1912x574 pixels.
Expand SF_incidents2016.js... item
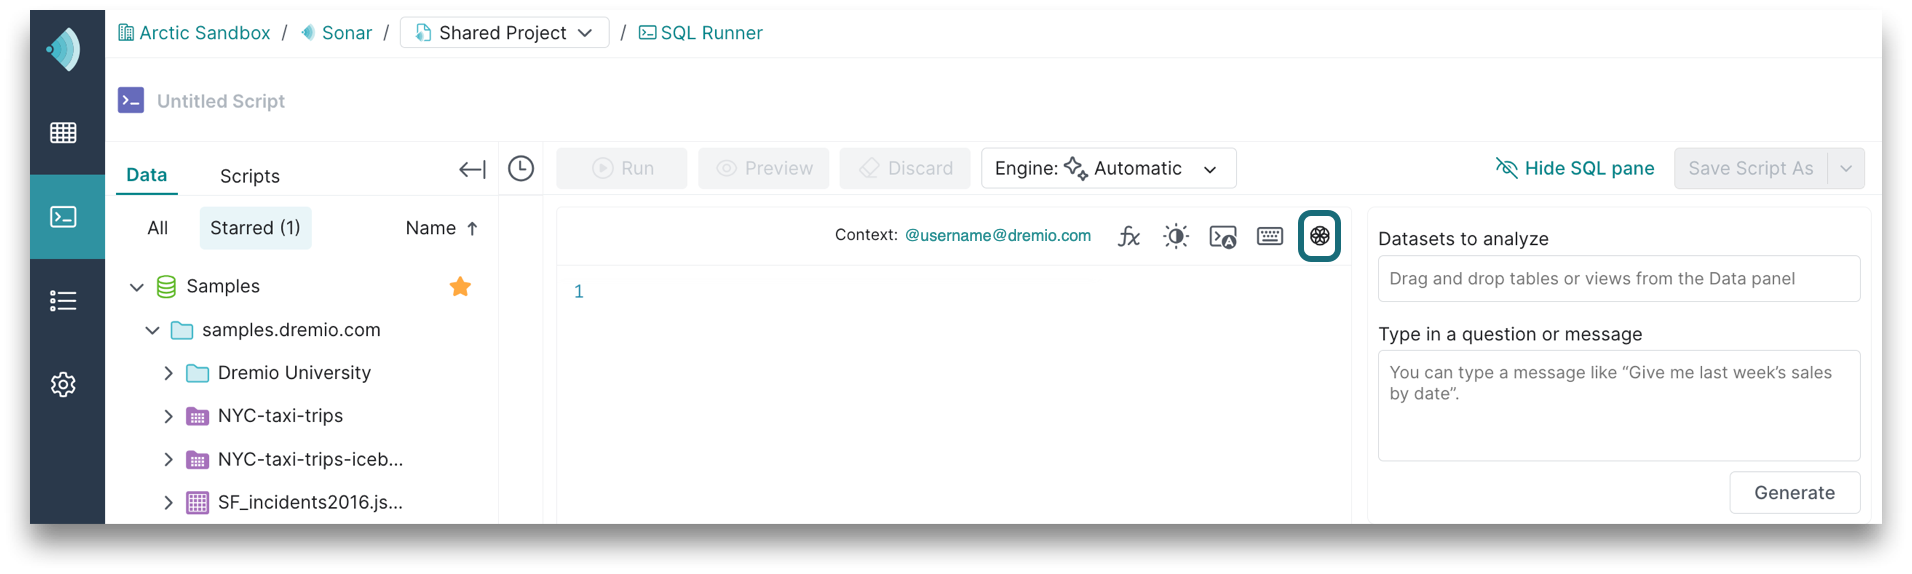pyautogui.click(x=168, y=502)
